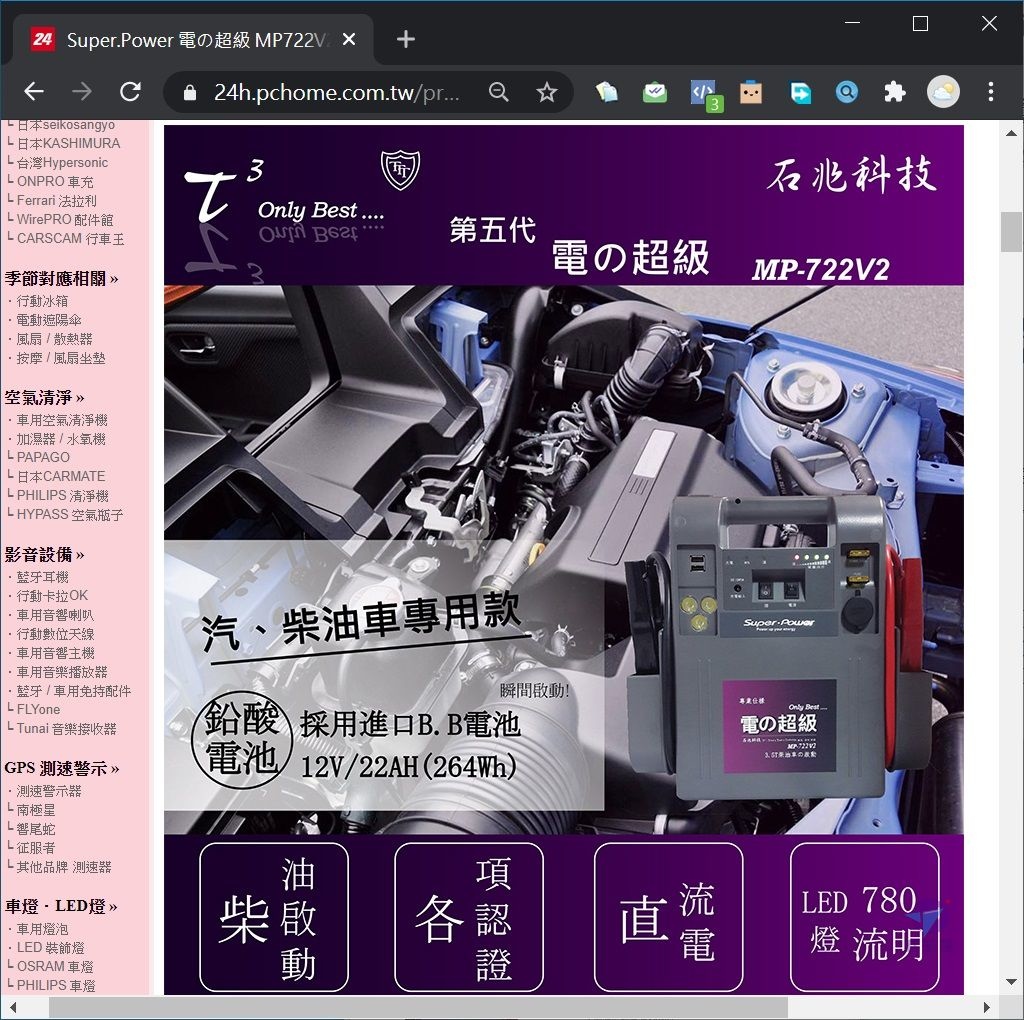Image resolution: width=1024 pixels, height=1020 pixels.
Task: Open the code extension with badge 3
Action: coord(704,93)
